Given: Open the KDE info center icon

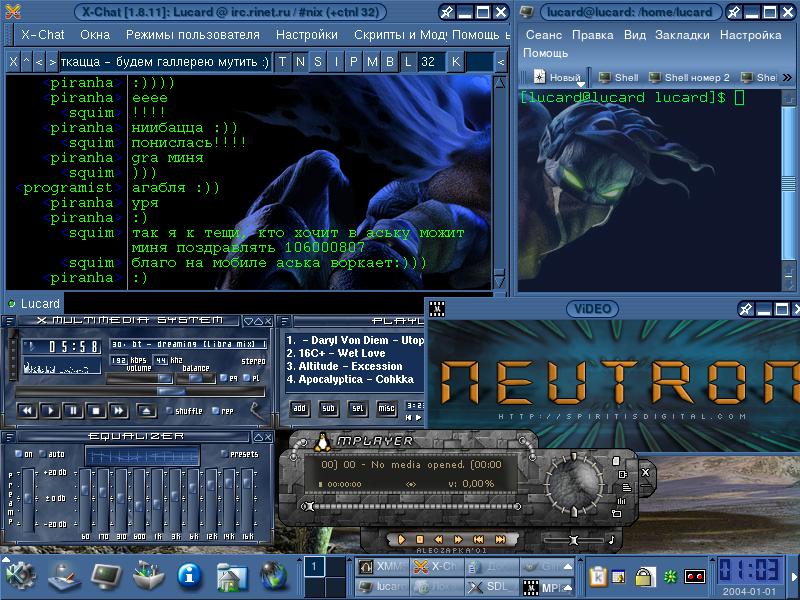Looking at the screenshot, I should [x=190, y=575].
